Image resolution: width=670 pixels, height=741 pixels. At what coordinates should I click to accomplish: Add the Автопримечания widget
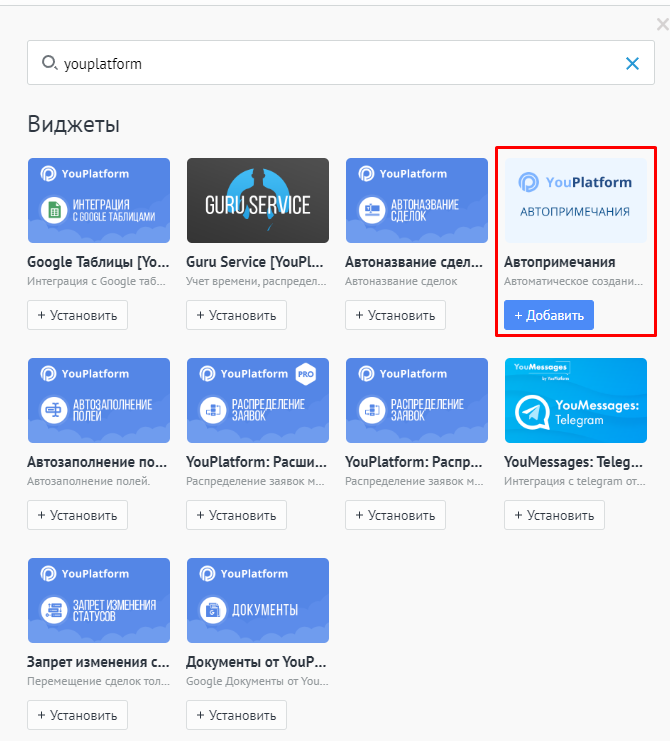(x=549, y=315)
